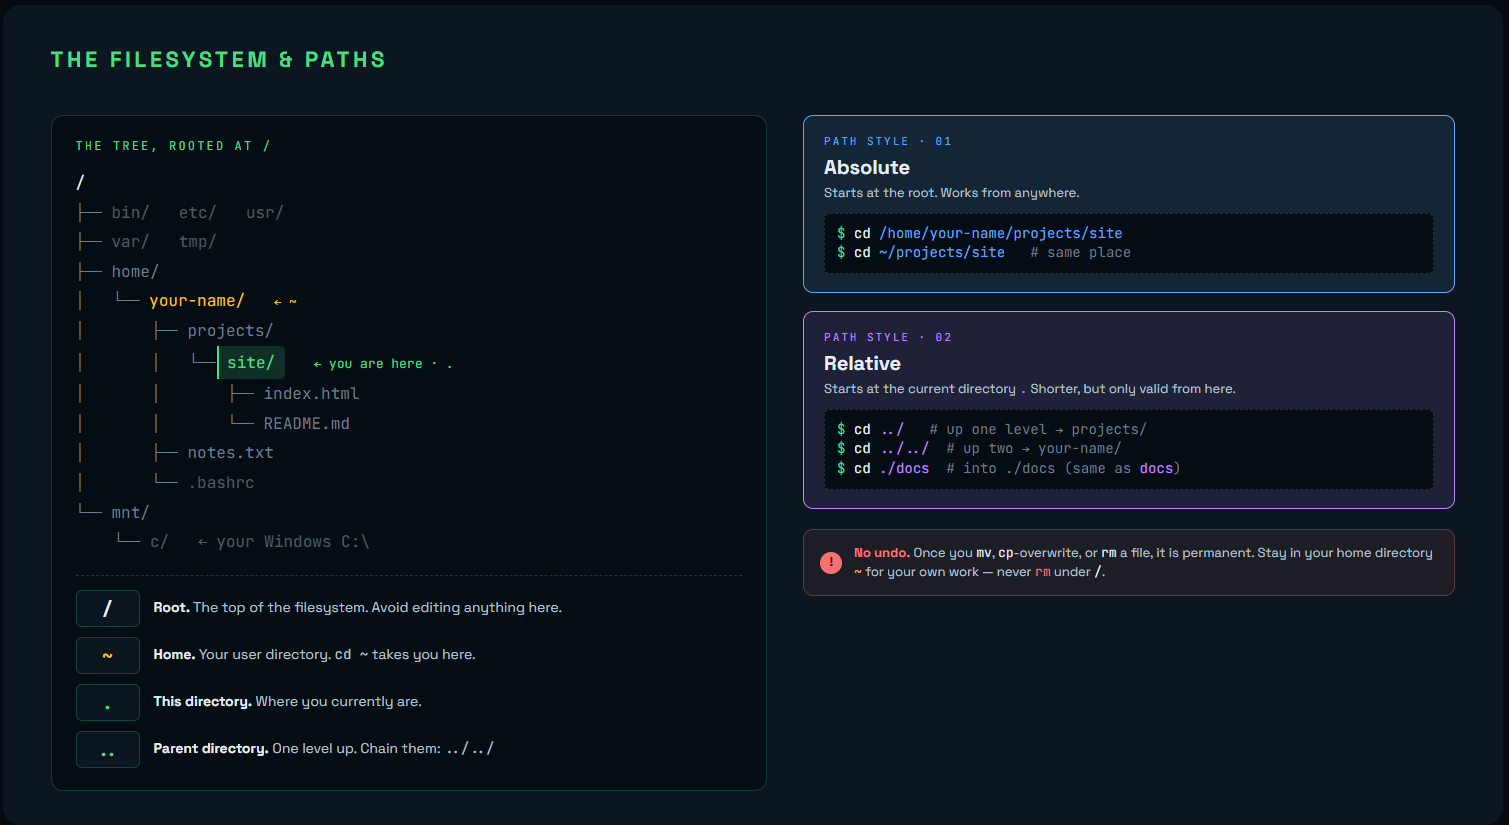
Task: Select the highlighted site/ folder in tree
Action: click(x=251, y=362)
